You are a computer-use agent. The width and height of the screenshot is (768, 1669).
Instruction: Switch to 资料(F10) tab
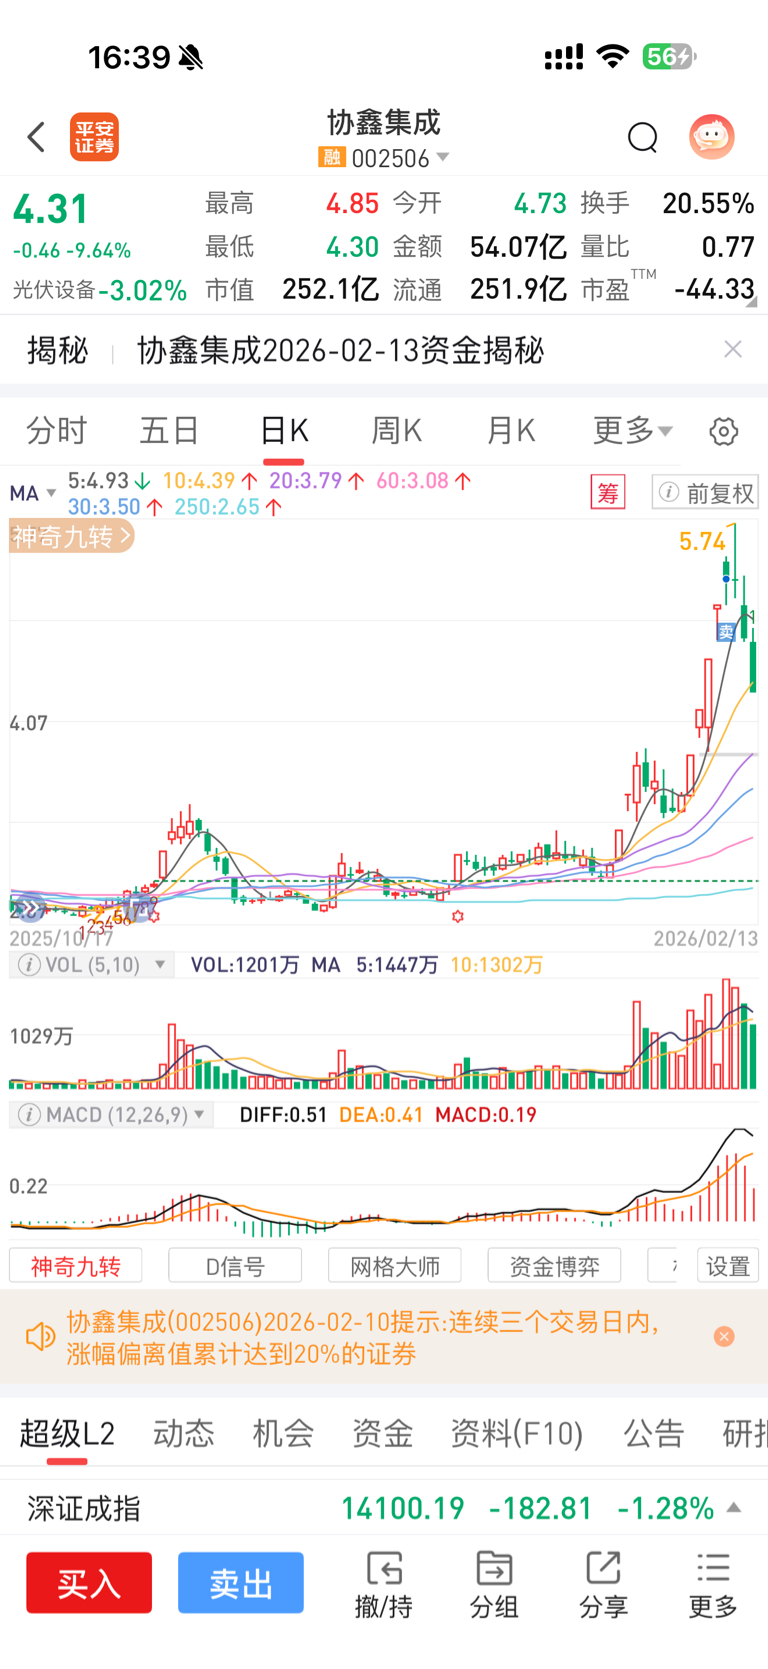tap(516, 1433)
